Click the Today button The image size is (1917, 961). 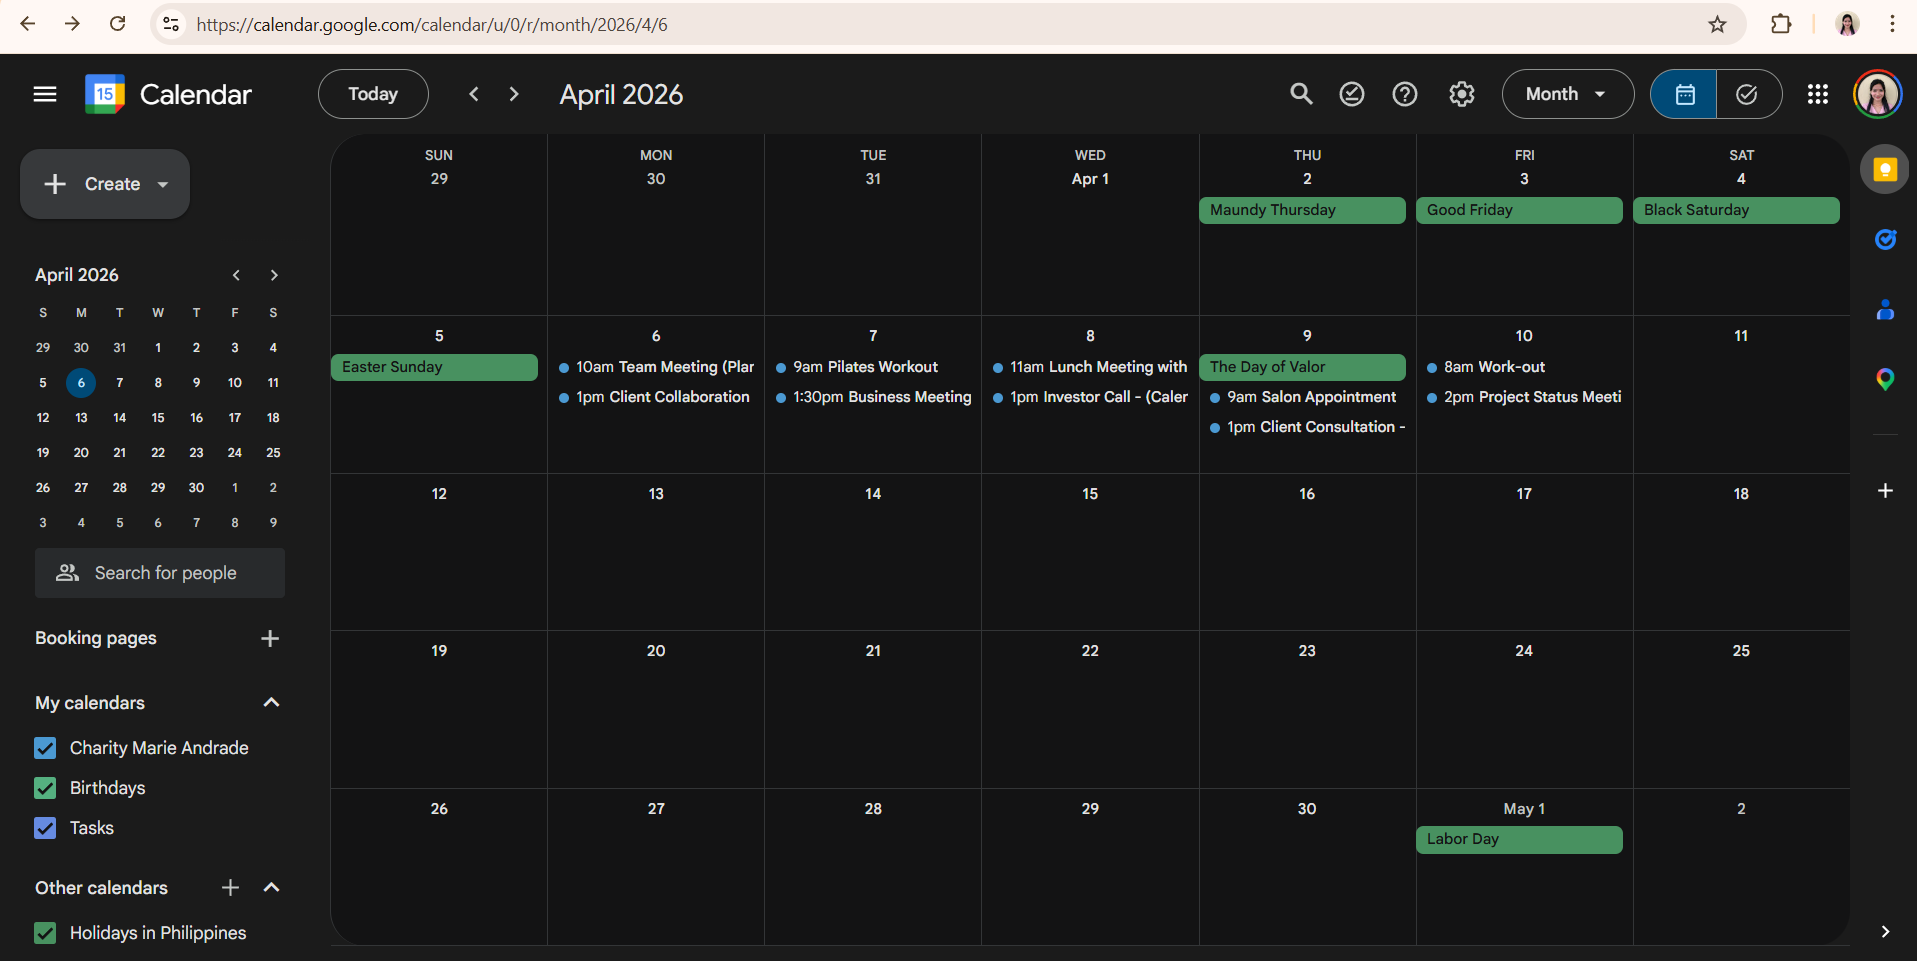click(373, 94)
